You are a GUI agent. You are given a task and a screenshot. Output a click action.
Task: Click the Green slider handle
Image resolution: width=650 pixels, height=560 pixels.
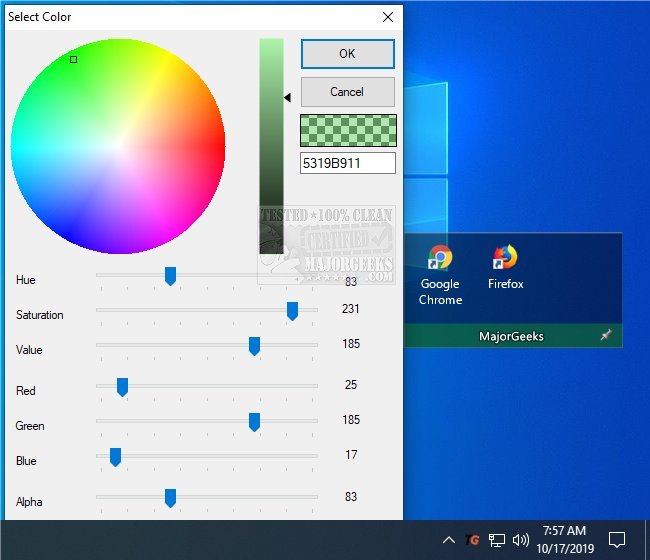pyautogui.click(x=254, y=422)
